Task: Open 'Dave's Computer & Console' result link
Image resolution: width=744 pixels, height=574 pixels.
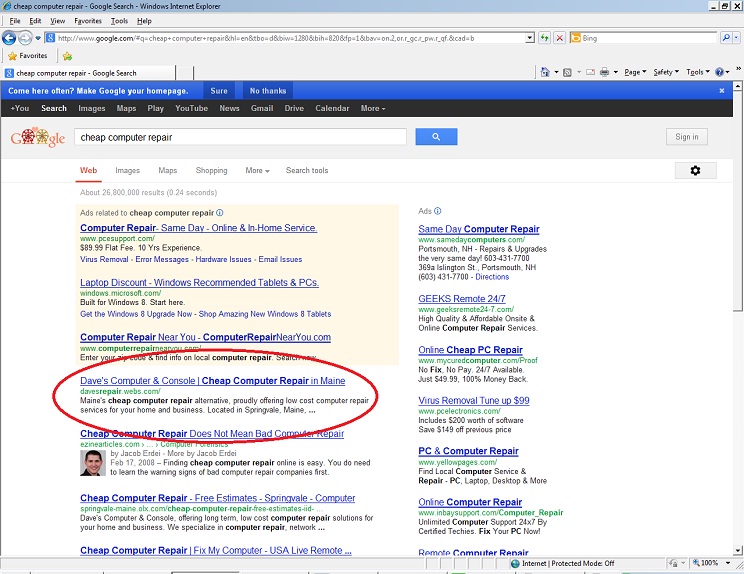Action: point(213,380)
